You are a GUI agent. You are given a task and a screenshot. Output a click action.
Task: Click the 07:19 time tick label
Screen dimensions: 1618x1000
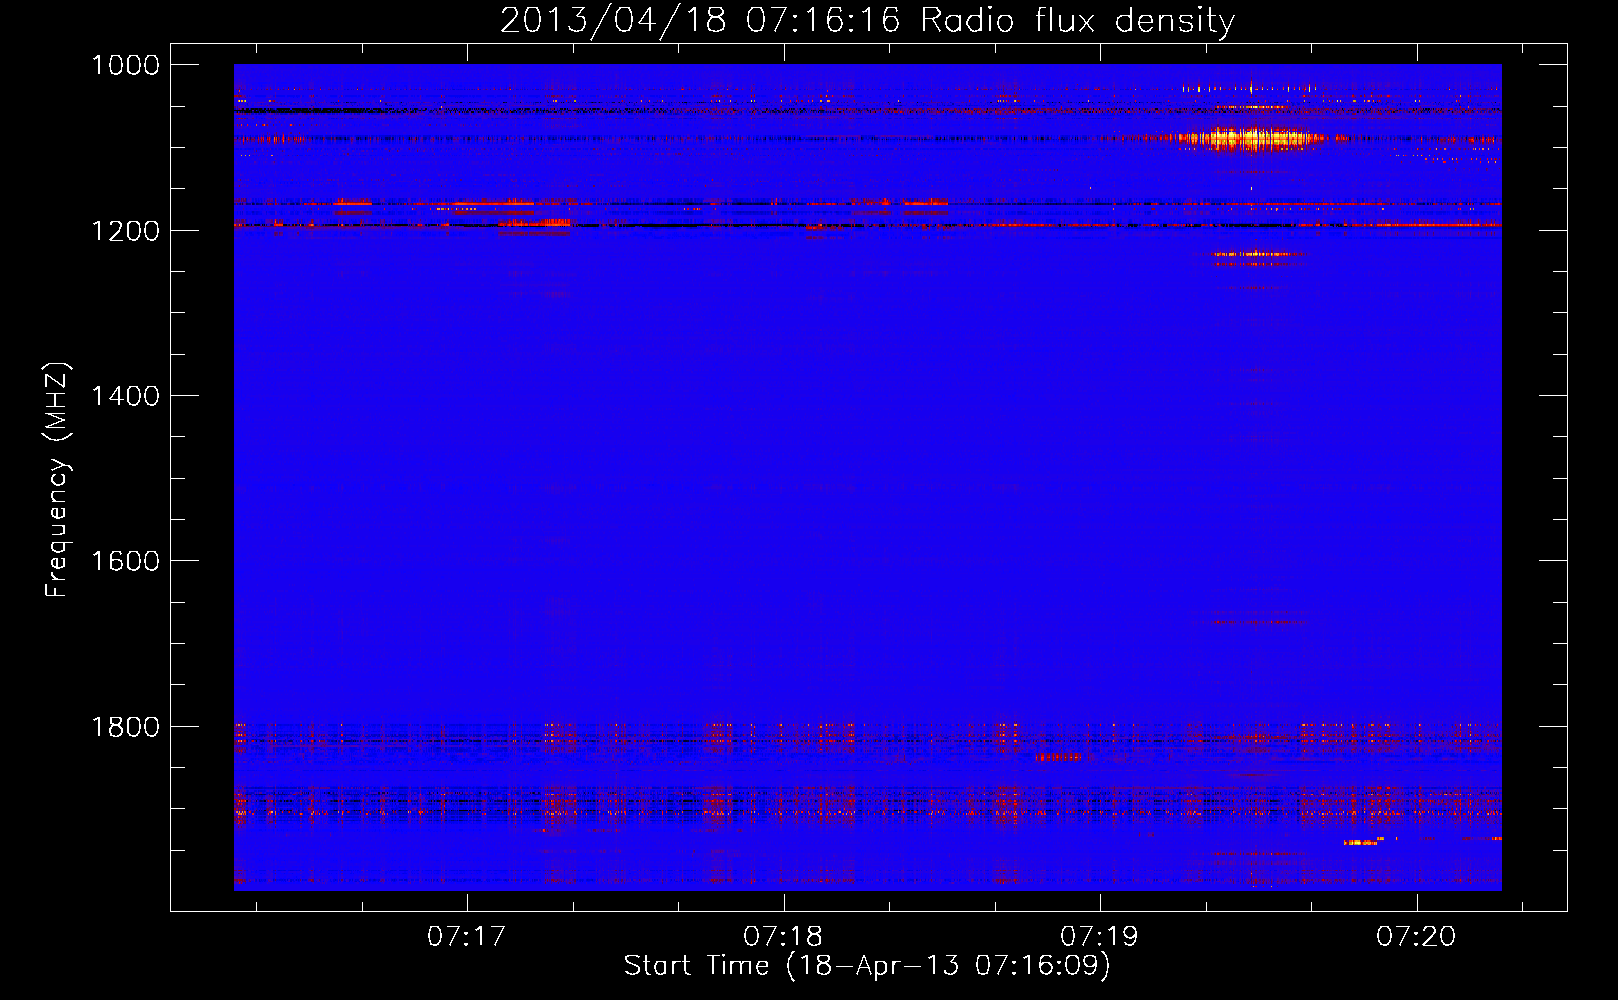(1100, 937)
